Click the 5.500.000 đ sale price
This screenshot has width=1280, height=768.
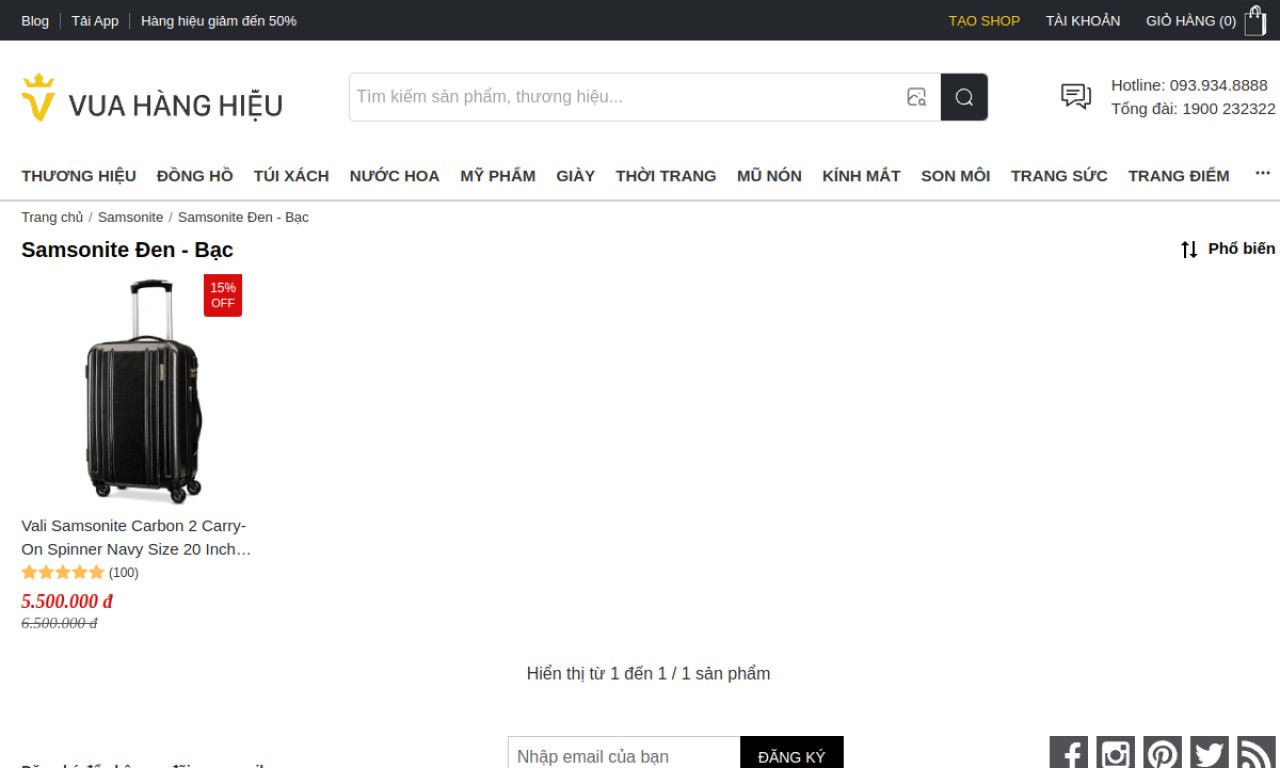(67, 601)
